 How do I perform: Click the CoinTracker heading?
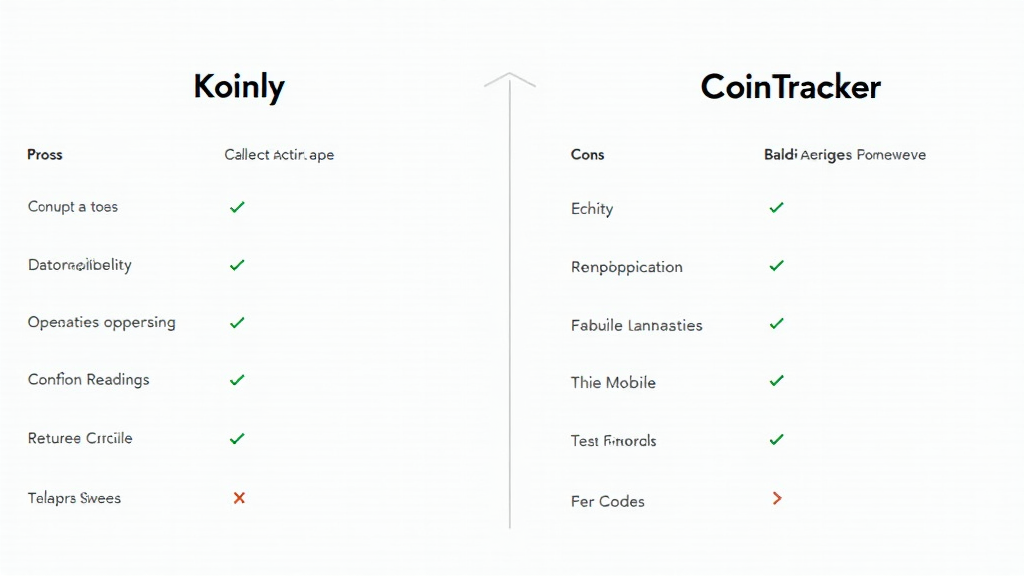tap(790, 87)
